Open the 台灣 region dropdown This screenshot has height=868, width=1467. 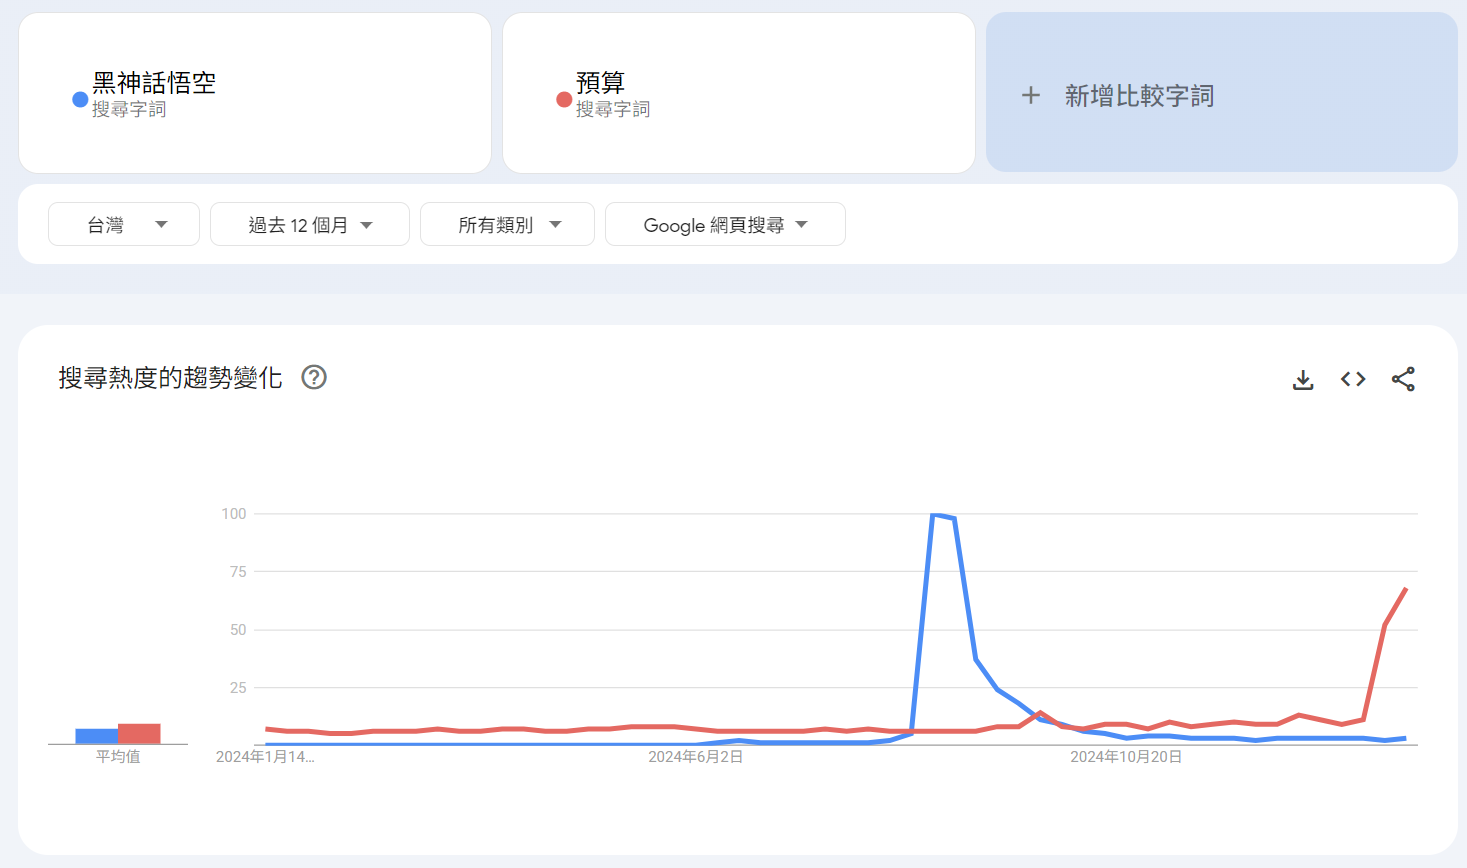tap(124, 224)
